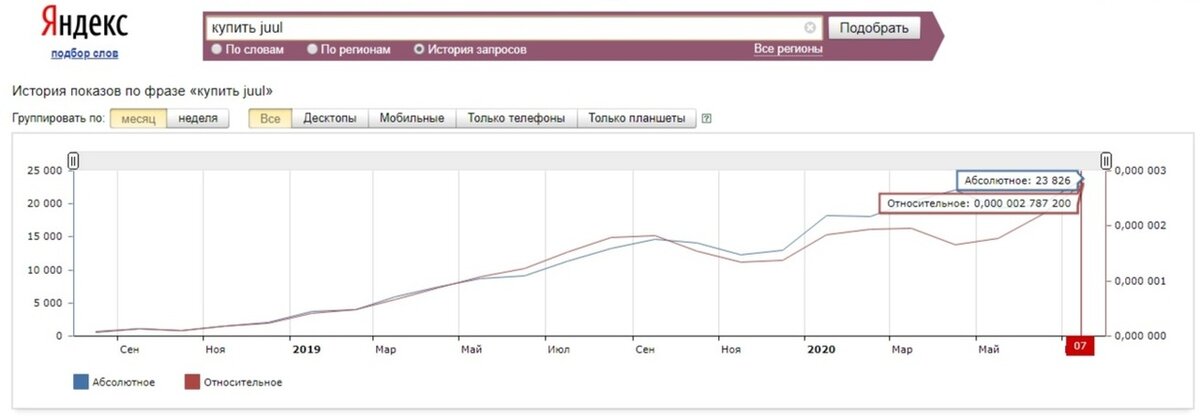Screen dimensions: 1200x420
Task: Click the red «07» timeline marker
Action: pyautogui.click(x=1081, y=346)
